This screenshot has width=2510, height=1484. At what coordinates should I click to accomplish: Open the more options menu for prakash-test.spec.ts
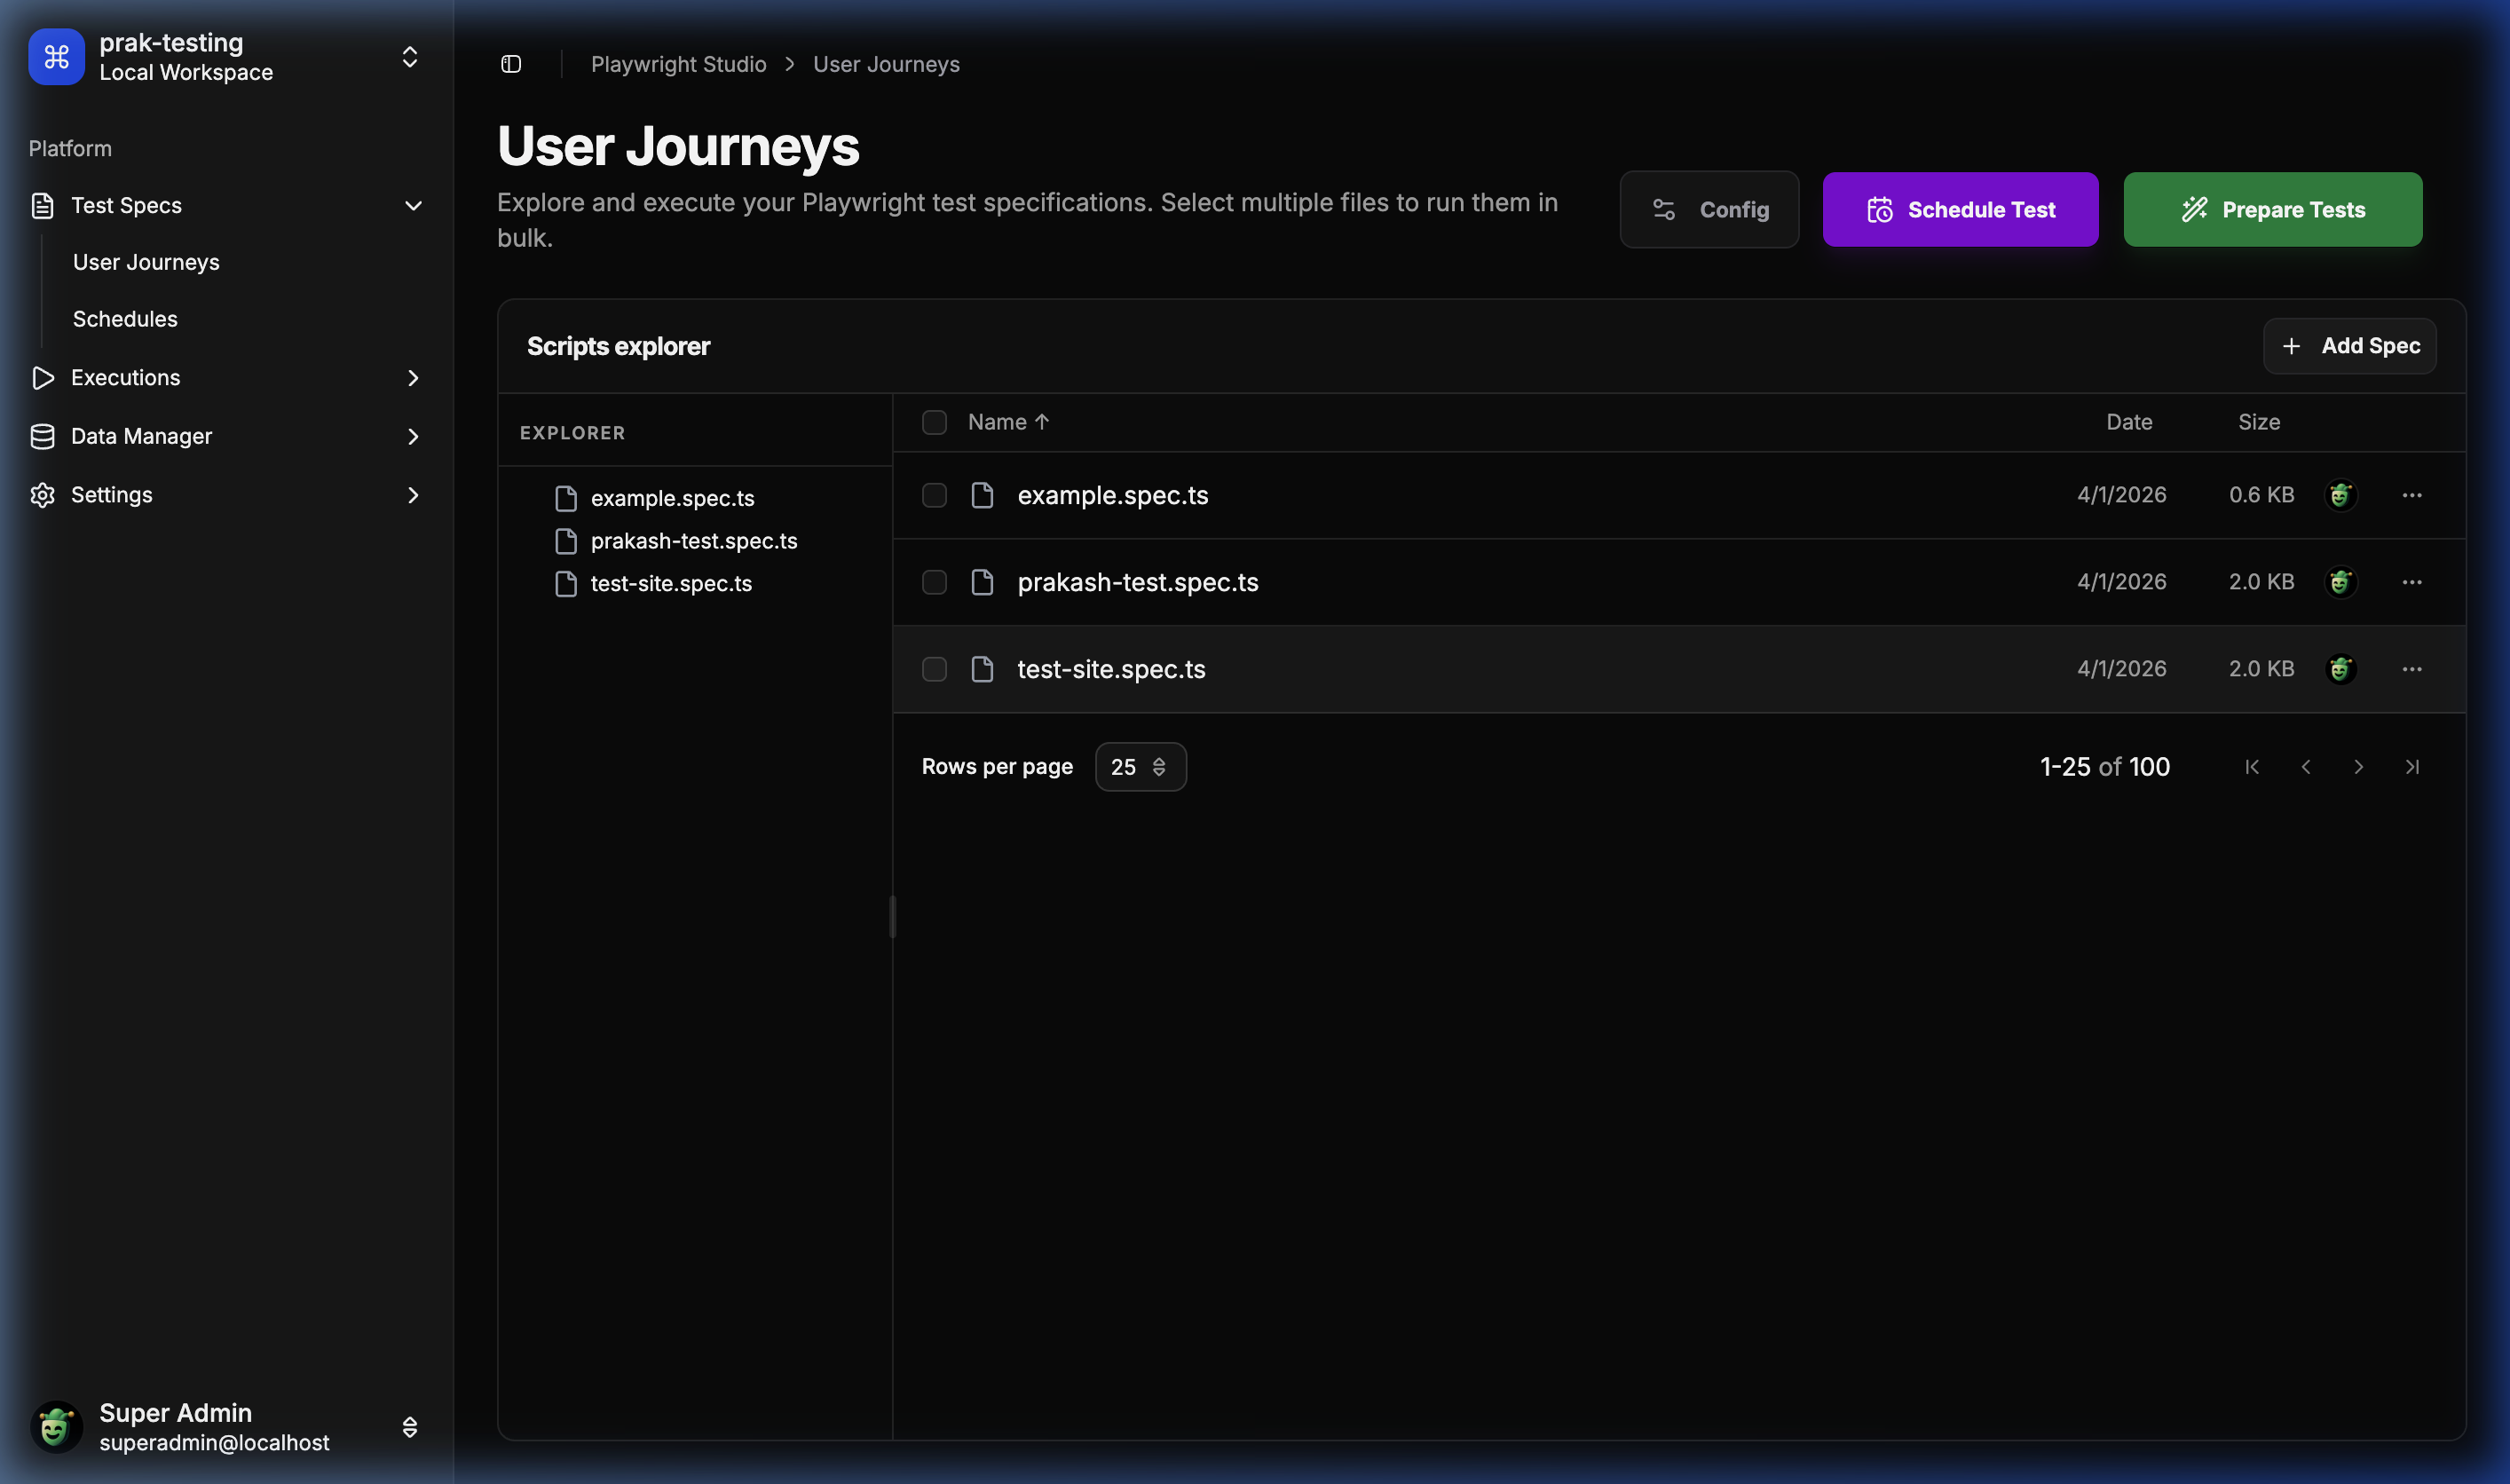(x=2411, y=582)
